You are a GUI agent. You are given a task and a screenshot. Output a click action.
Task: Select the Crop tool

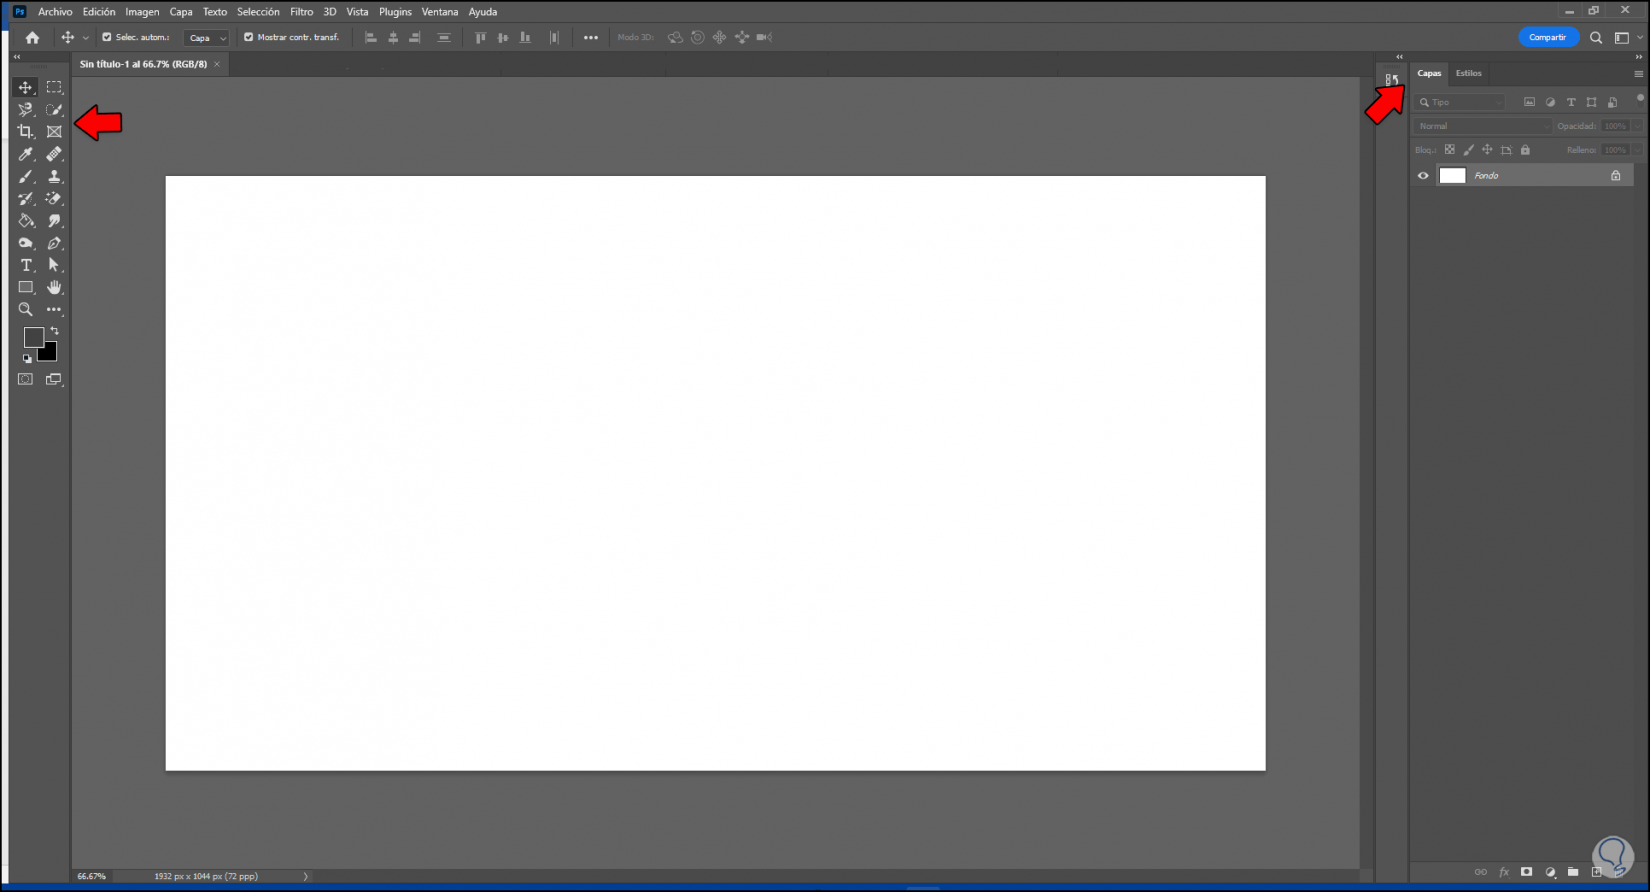click(26, 132)
